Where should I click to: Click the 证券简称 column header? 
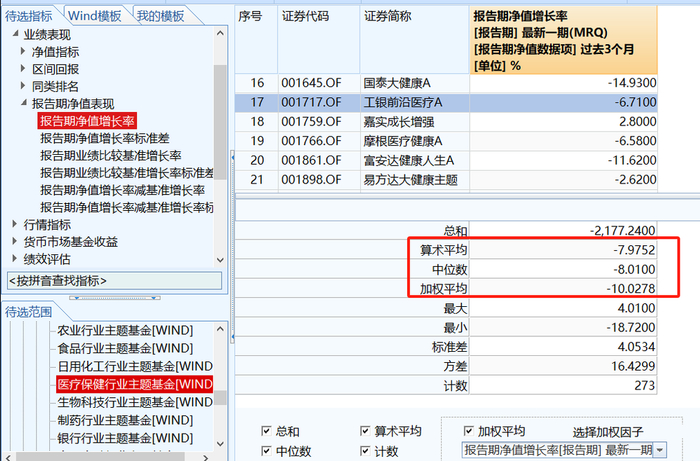[415, 39]
